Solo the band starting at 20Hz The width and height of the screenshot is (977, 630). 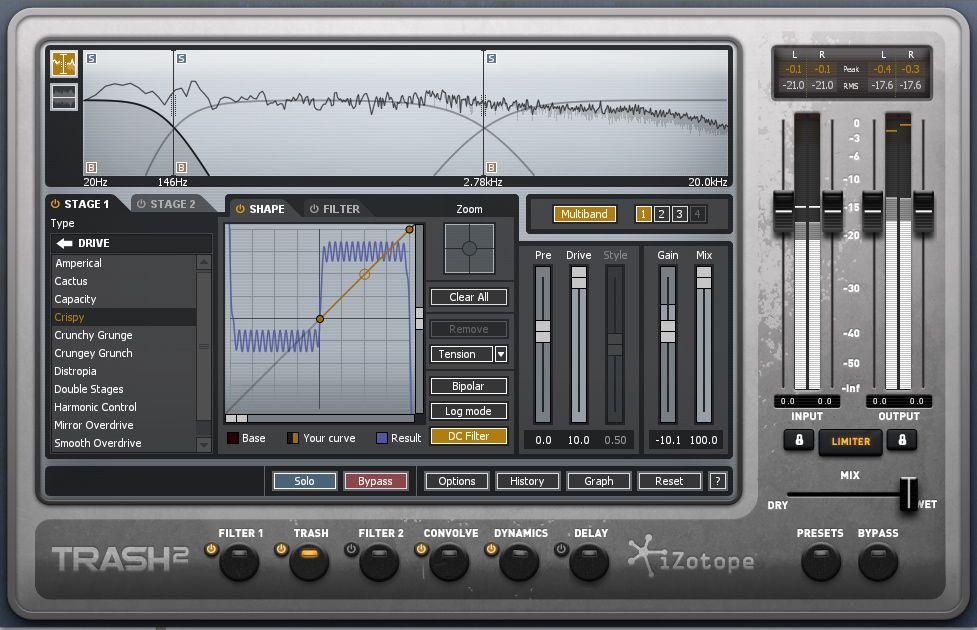[x=92, y=58]
